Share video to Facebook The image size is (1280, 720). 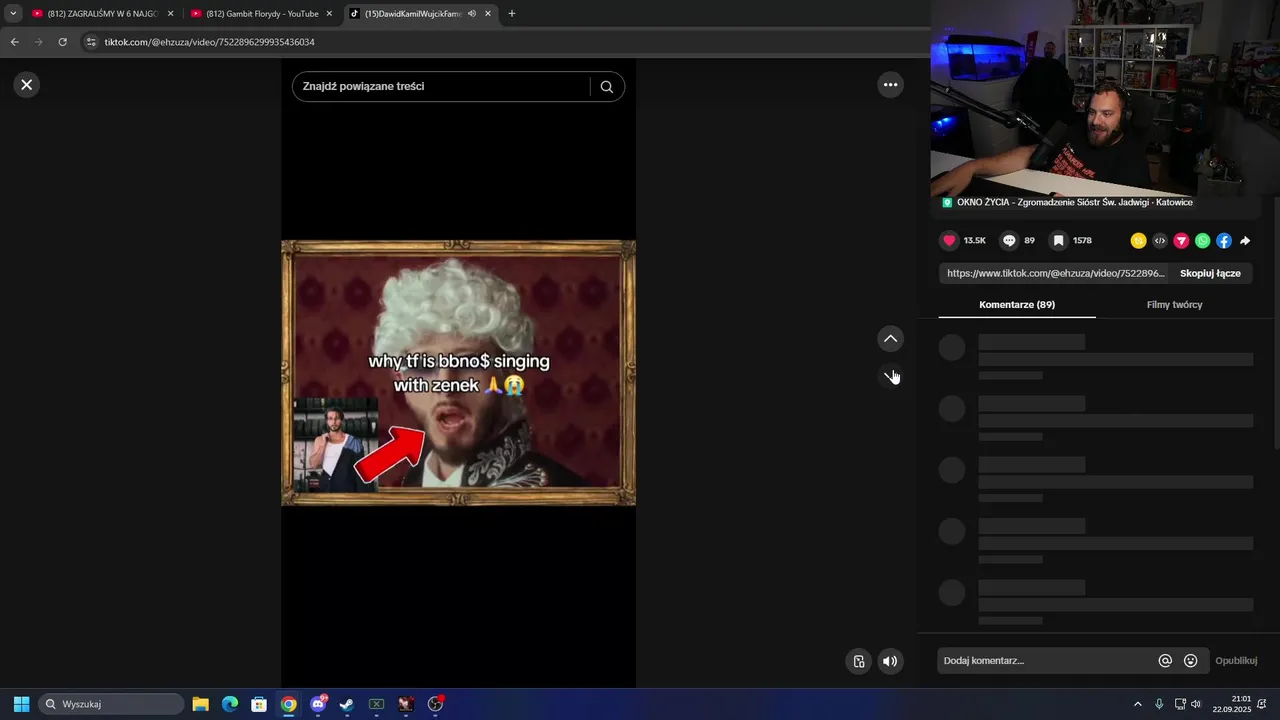click(1224, 241)
